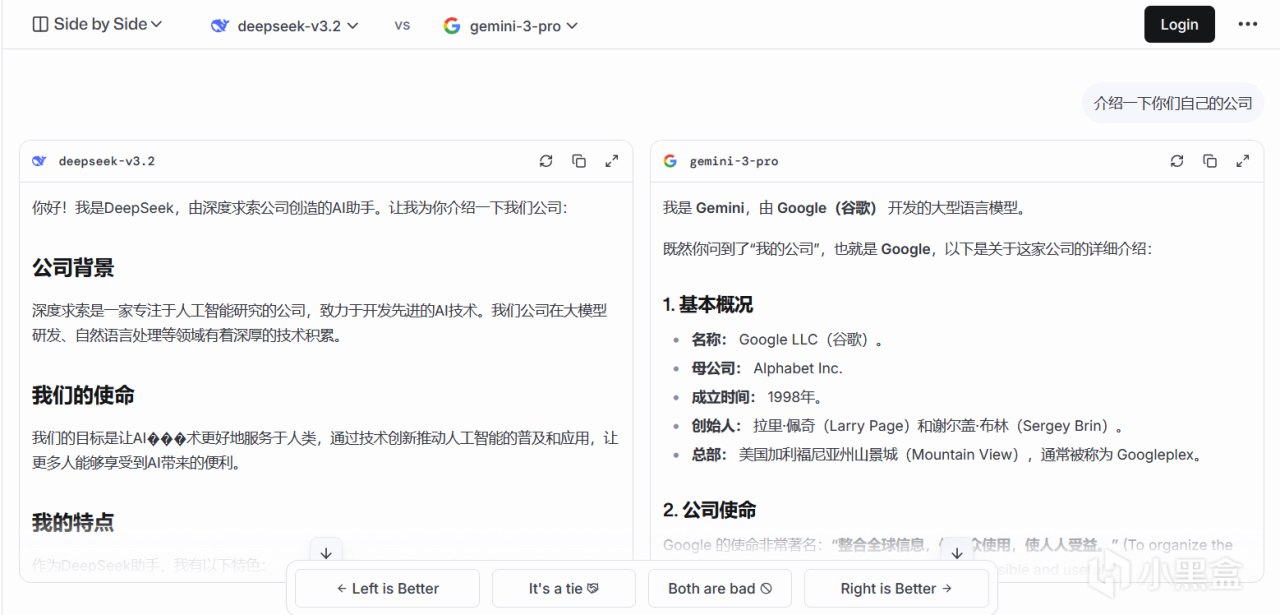Viewport: 1280px width, 615px height.
Task: Regenerate the deepseek-v3.2 response
Action: (x=546, y=161)
